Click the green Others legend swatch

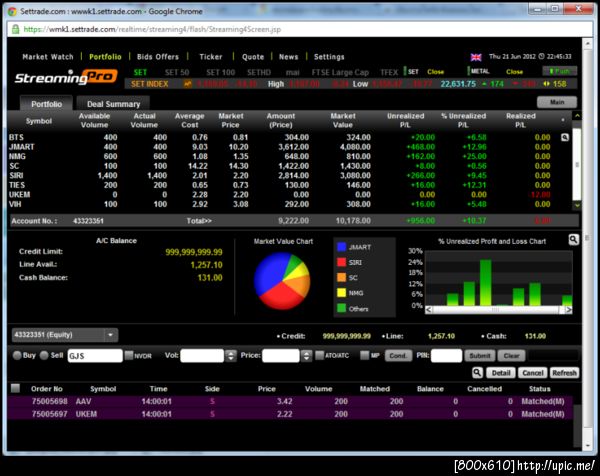341,308
